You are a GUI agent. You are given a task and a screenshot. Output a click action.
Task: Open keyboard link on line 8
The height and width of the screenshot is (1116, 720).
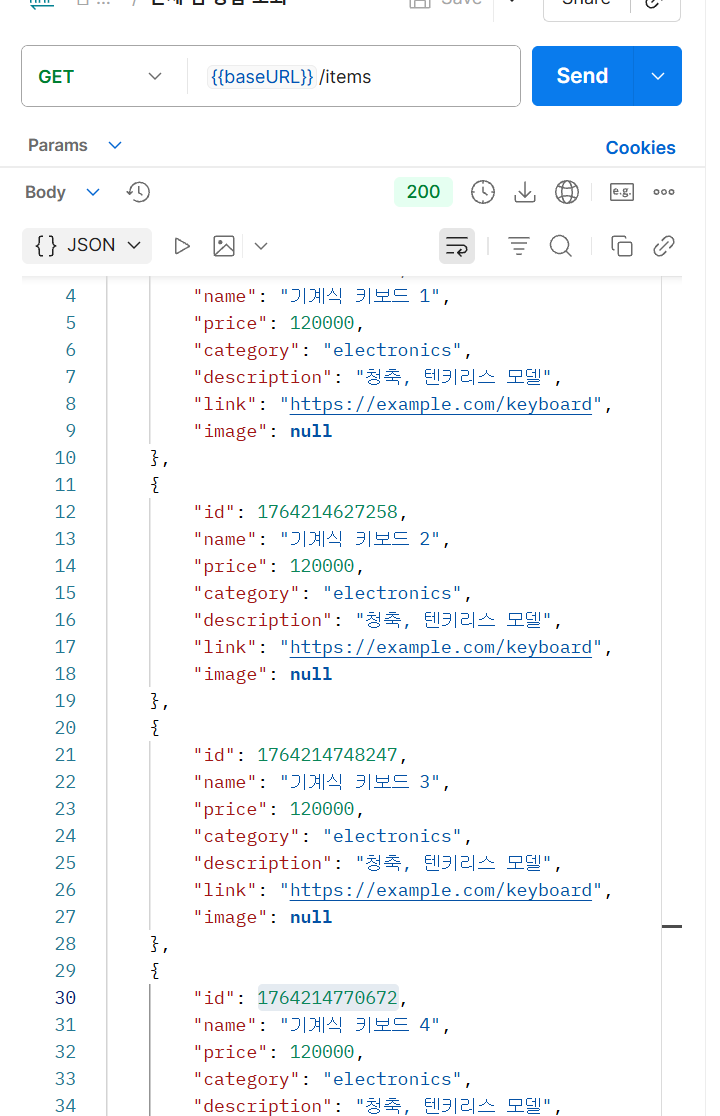coord(440,404)
